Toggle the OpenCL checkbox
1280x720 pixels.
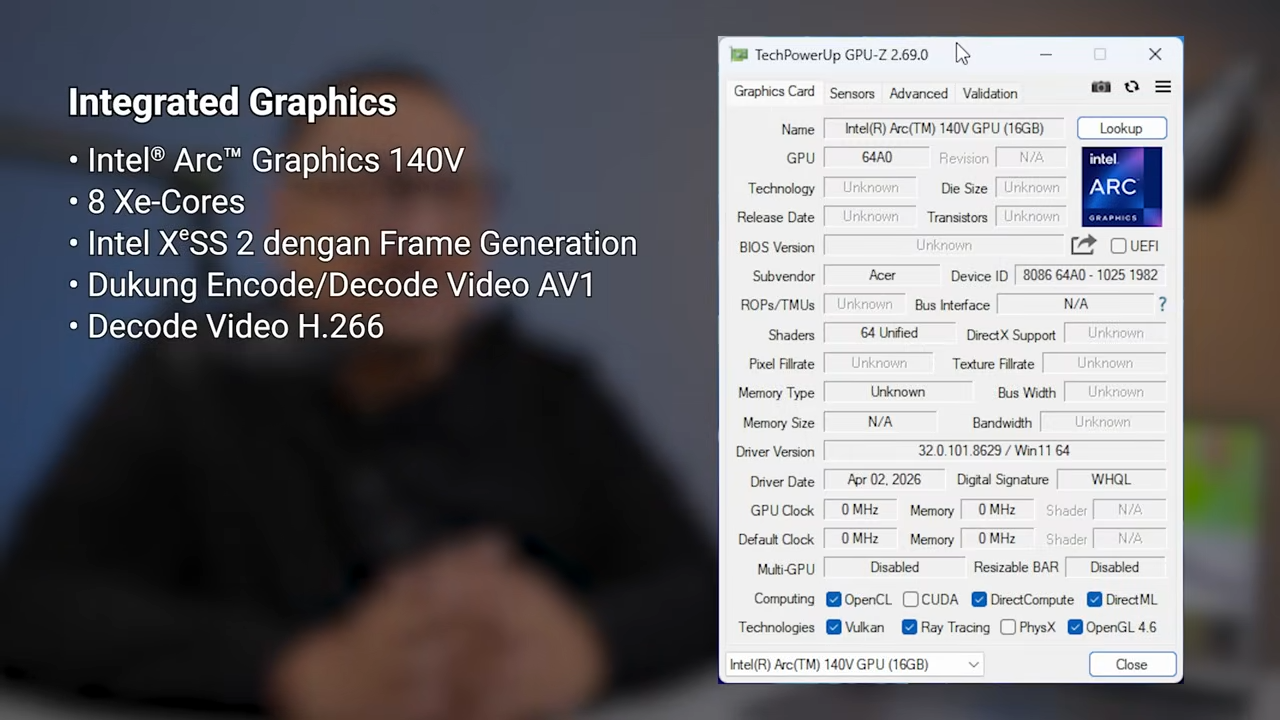[x=833, y=599]
